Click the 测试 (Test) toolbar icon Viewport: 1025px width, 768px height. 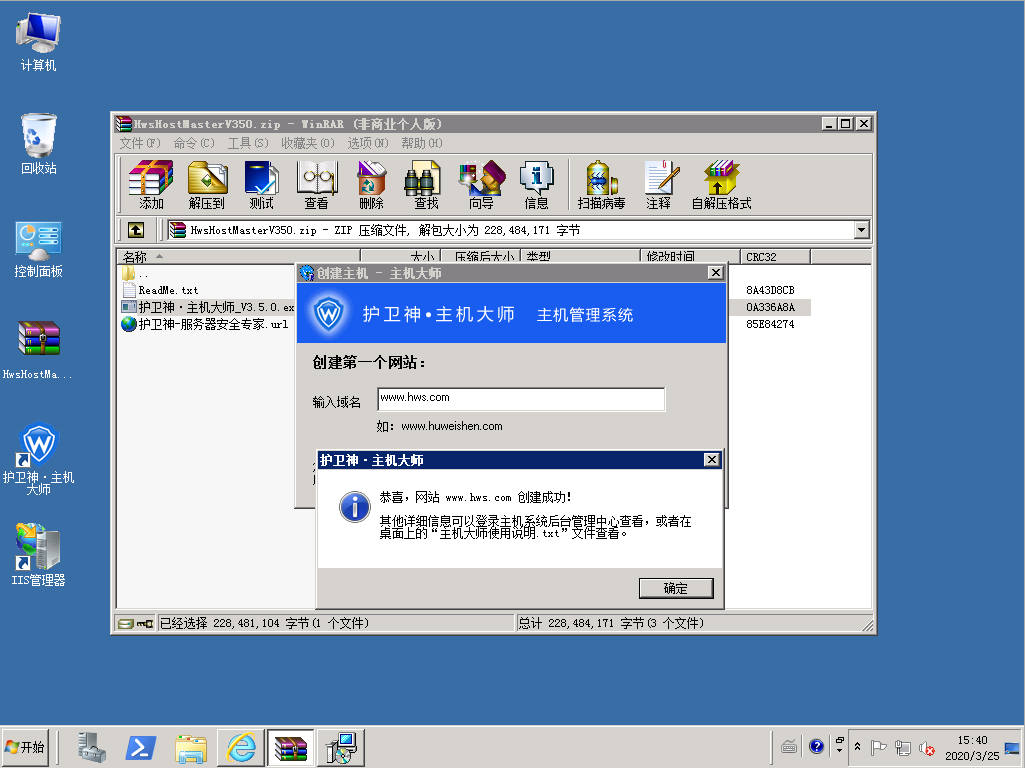click(261, 185)
